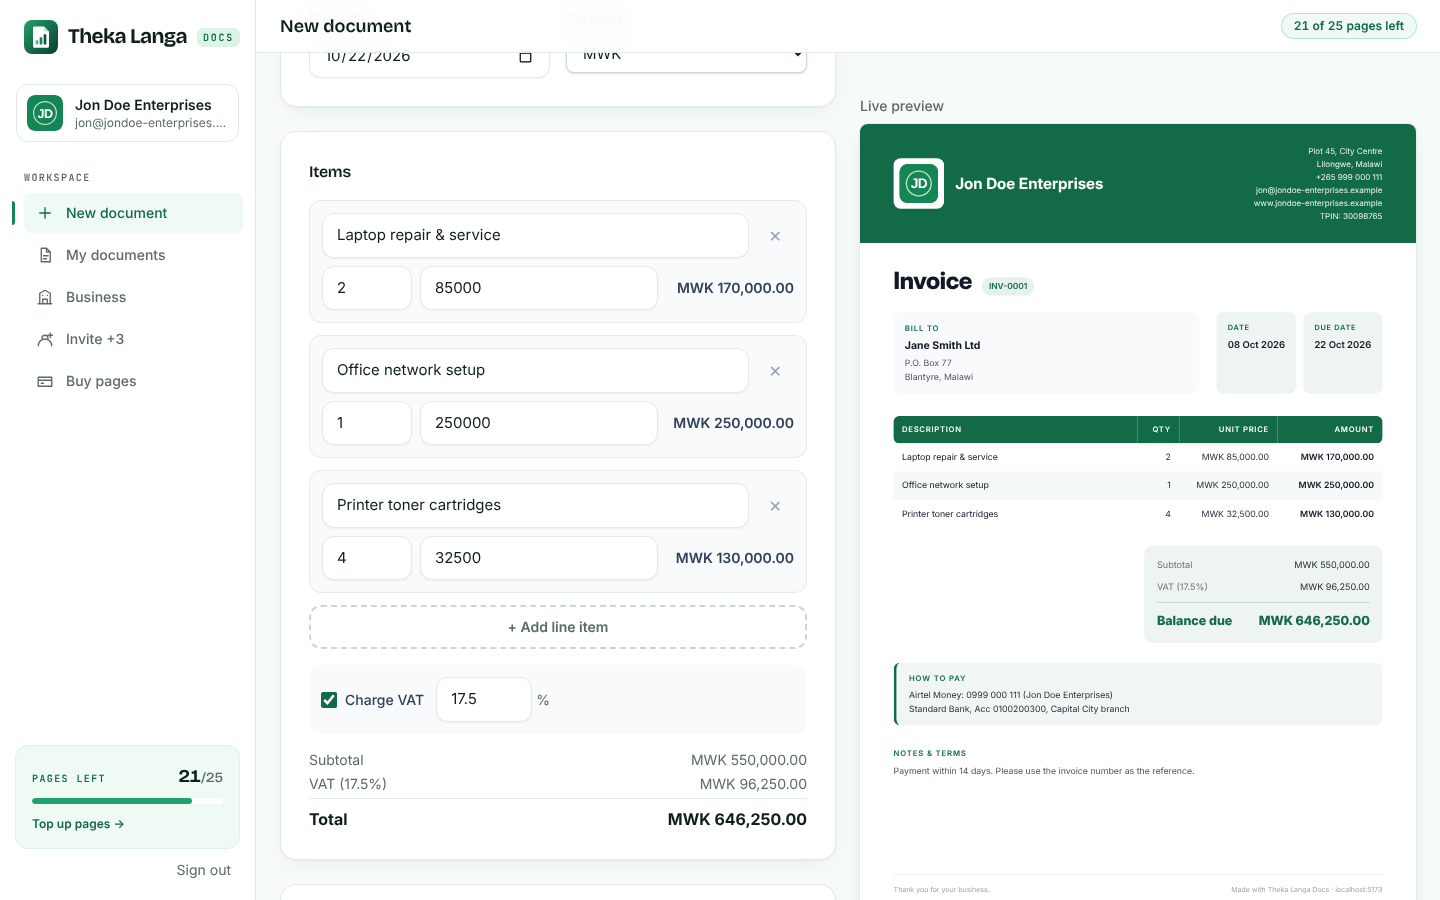Click the Theka Langa logo icon
The image size is (1440, 900).
pos(41,37)
